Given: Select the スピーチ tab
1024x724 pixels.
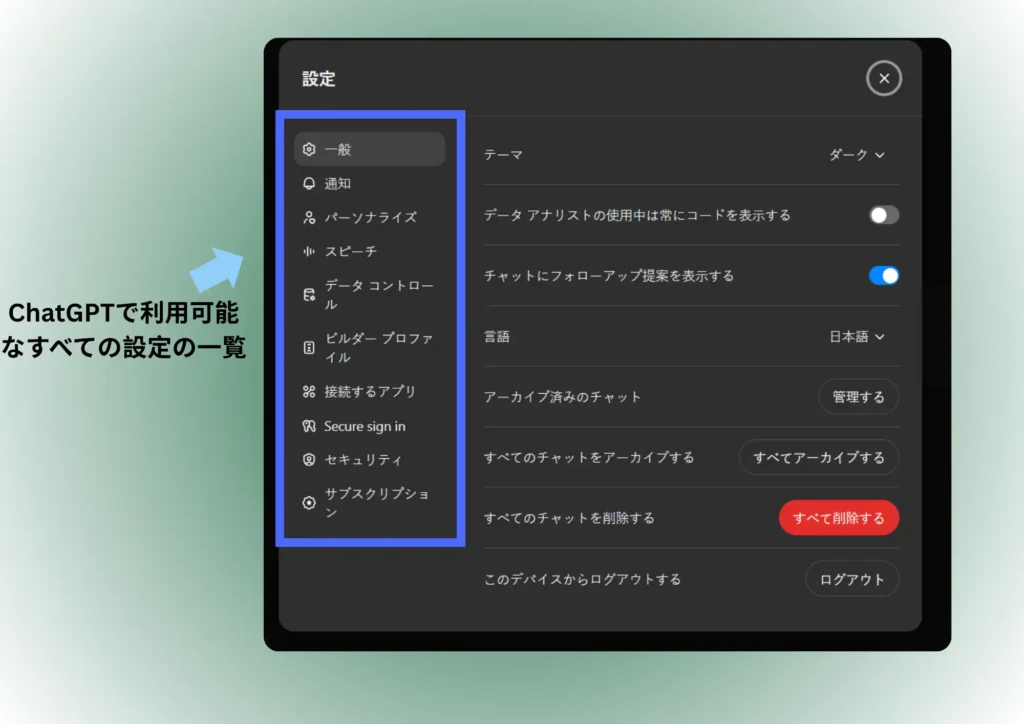Looking at the screenshot, I should 370,251.
